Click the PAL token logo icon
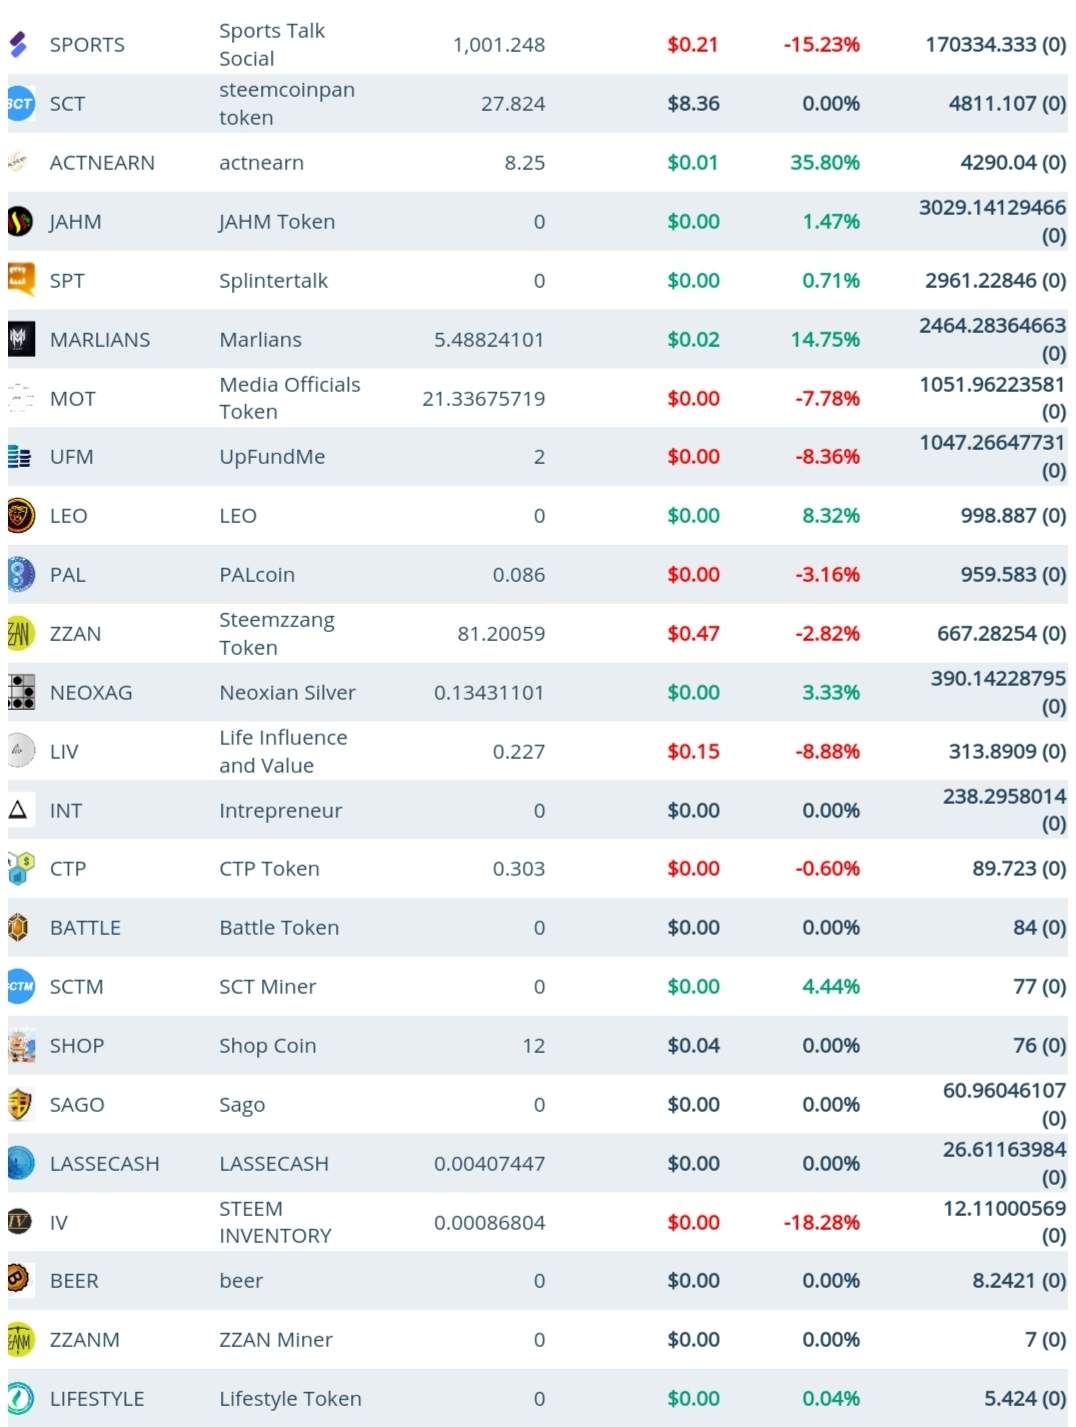 click(x=20, y=574)
